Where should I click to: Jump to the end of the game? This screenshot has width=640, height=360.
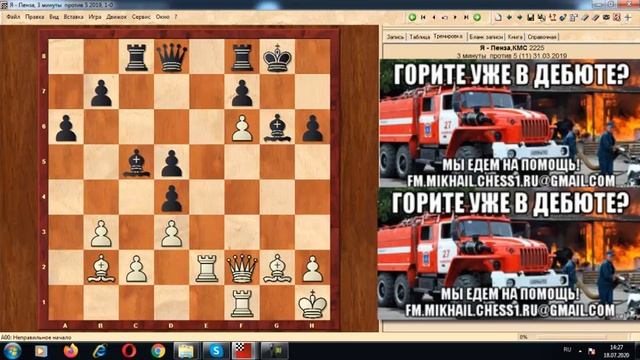pos(466,18)
